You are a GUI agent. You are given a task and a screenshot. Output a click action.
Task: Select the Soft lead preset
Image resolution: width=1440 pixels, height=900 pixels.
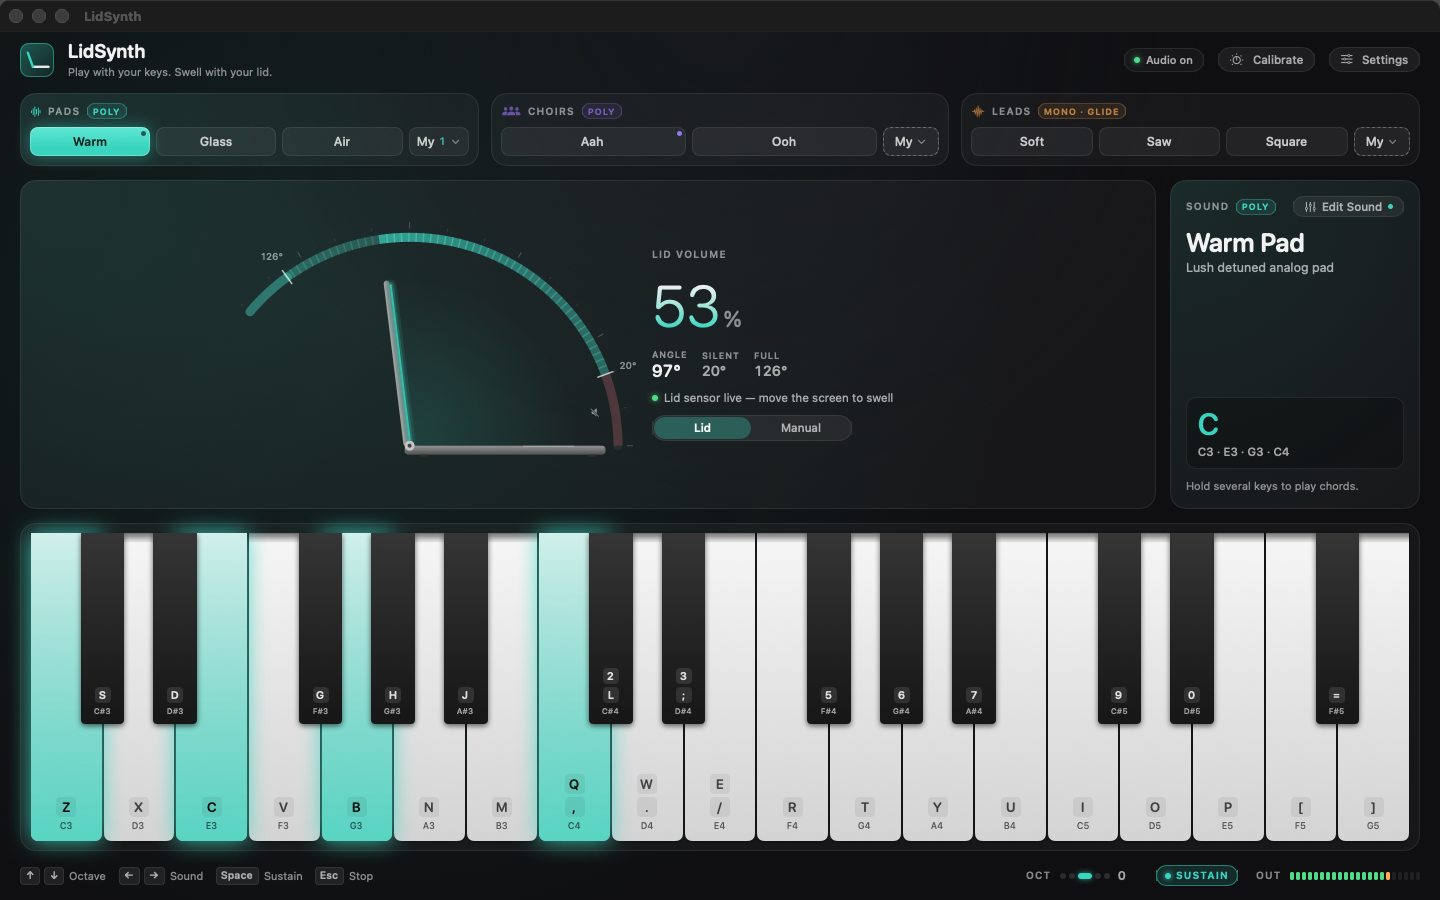pos(1032,142)
